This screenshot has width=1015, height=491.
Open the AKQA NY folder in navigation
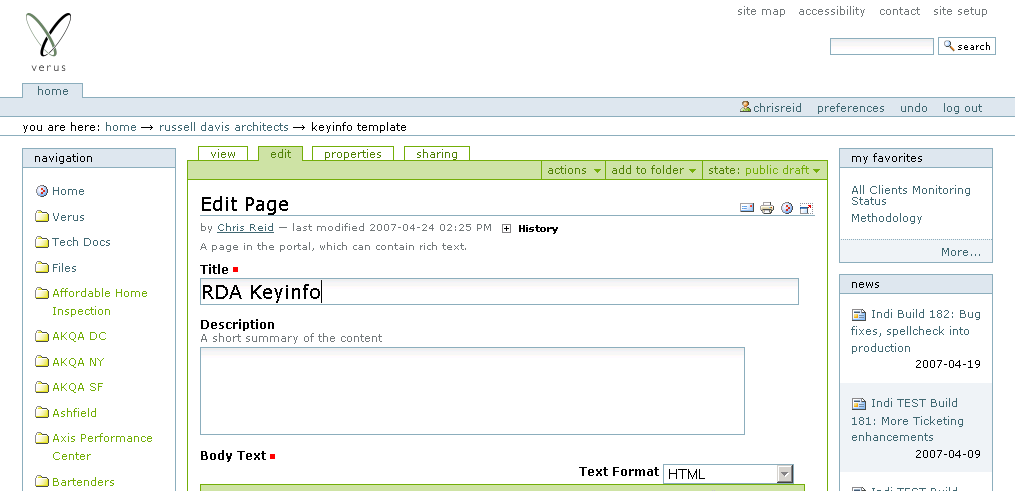[78, 362]
